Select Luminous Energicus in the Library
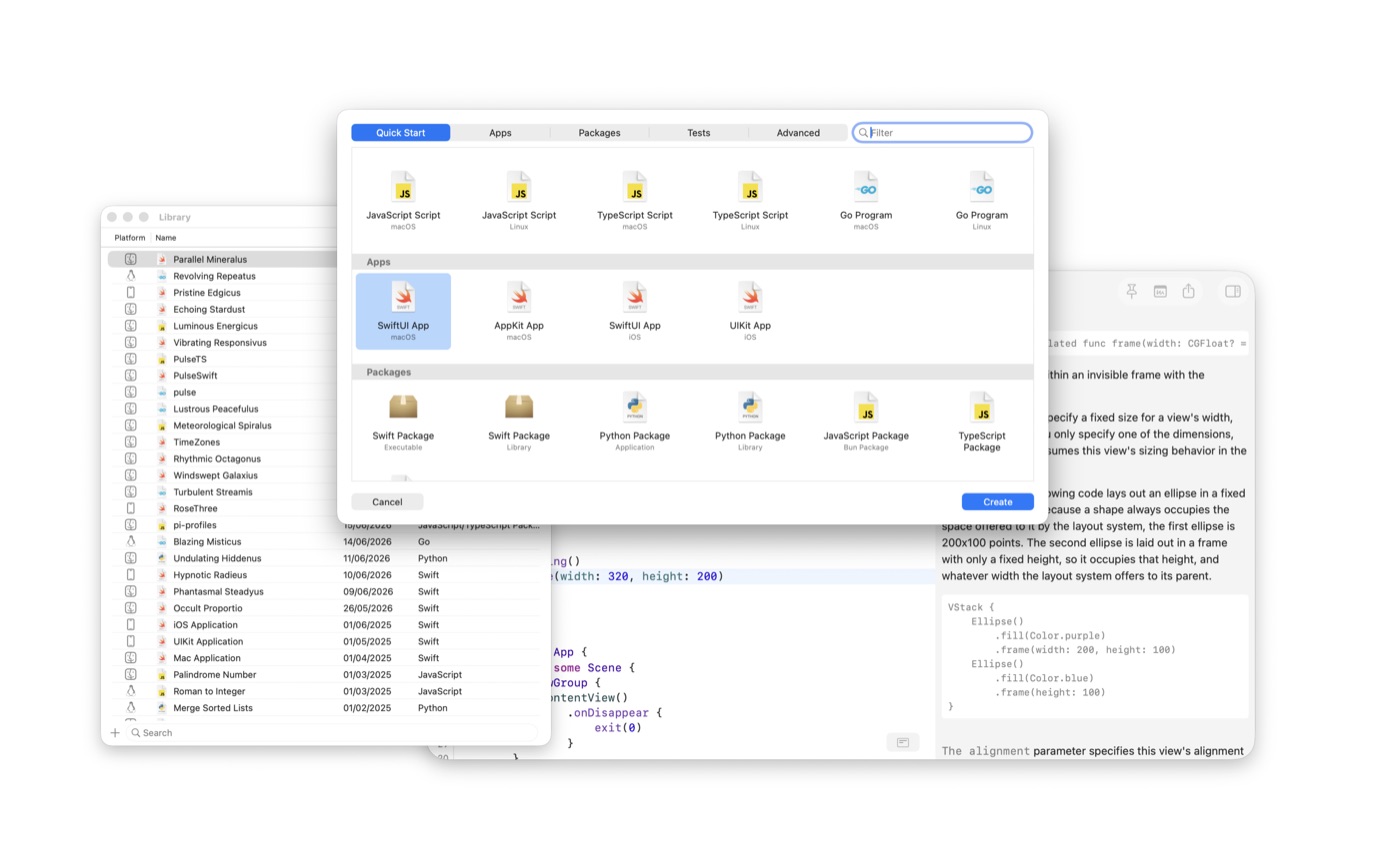 222,326
